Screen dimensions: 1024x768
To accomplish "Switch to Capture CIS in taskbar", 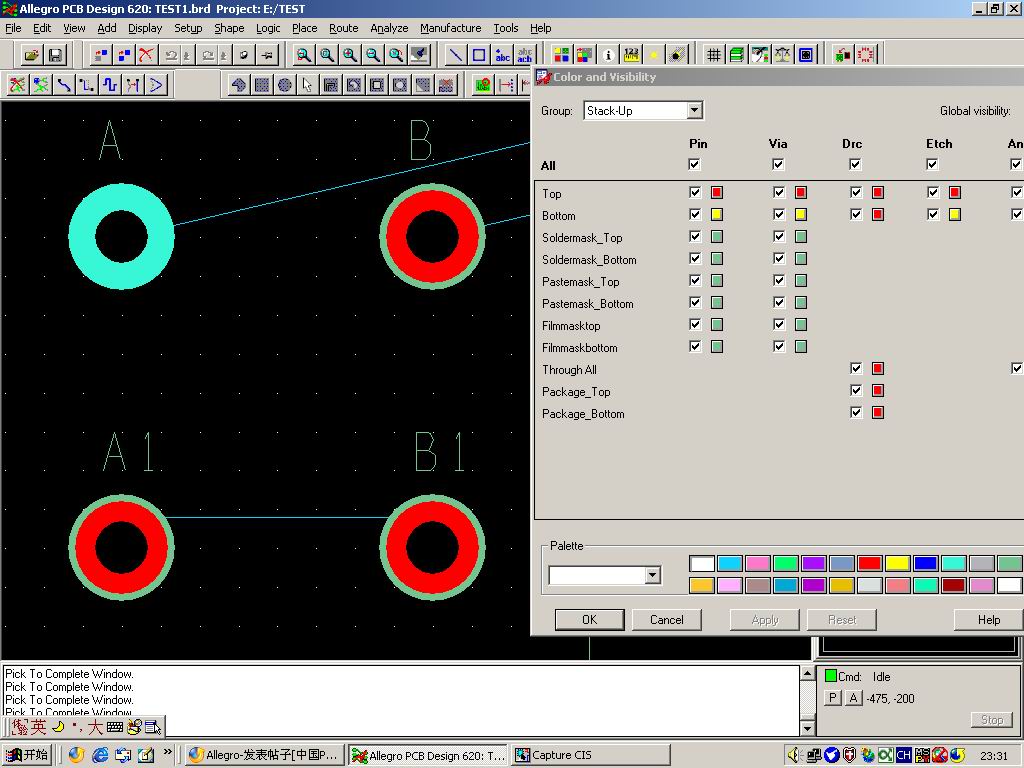I will (x=590, y=755).
